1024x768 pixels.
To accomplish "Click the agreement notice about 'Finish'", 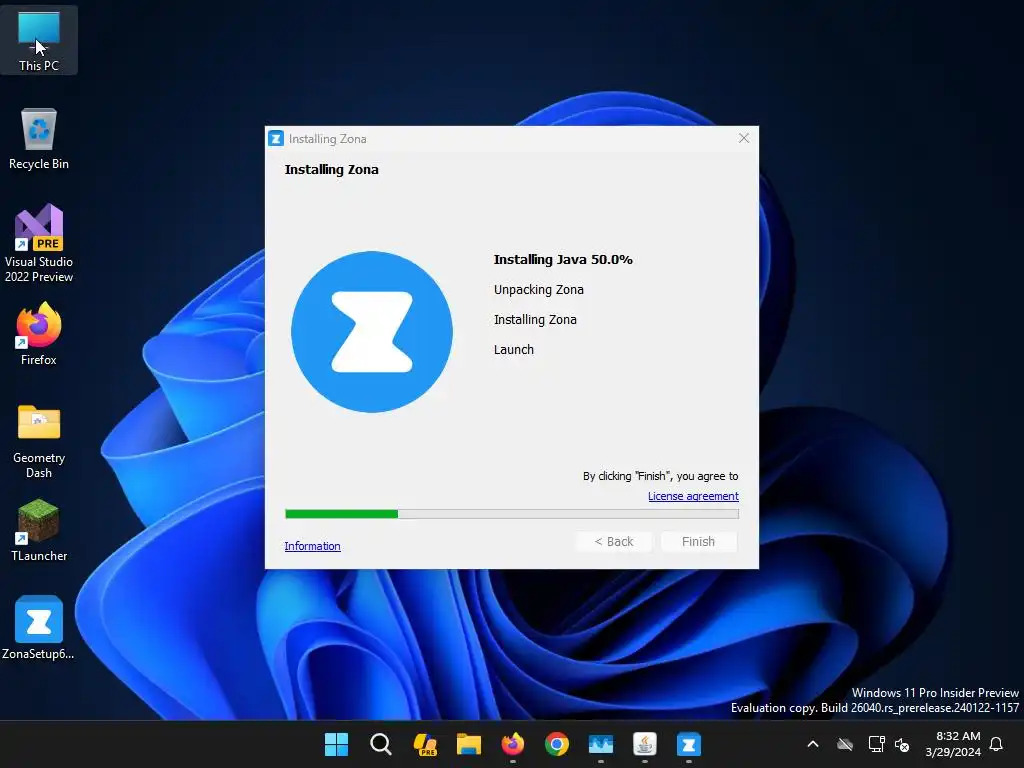I will point(660,476).
